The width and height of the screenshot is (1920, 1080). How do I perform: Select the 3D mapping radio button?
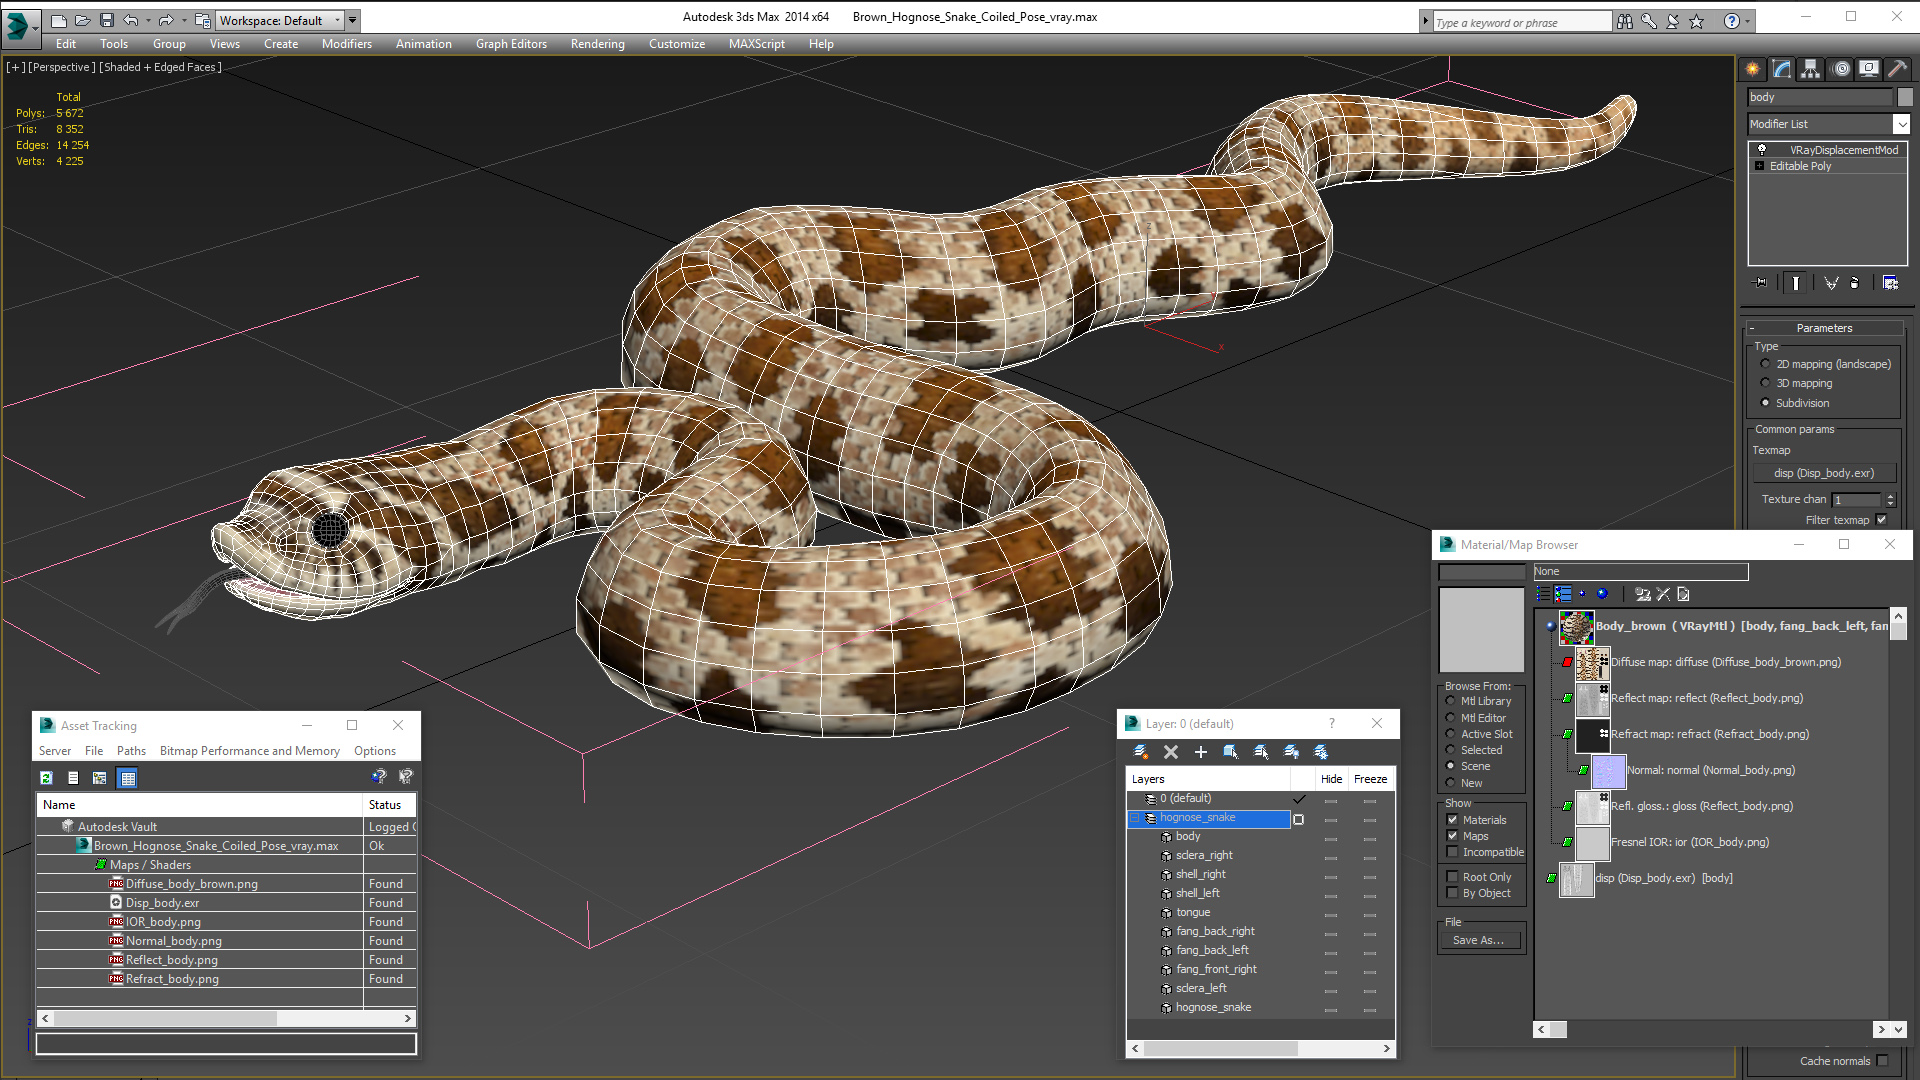pos(1765,383)
